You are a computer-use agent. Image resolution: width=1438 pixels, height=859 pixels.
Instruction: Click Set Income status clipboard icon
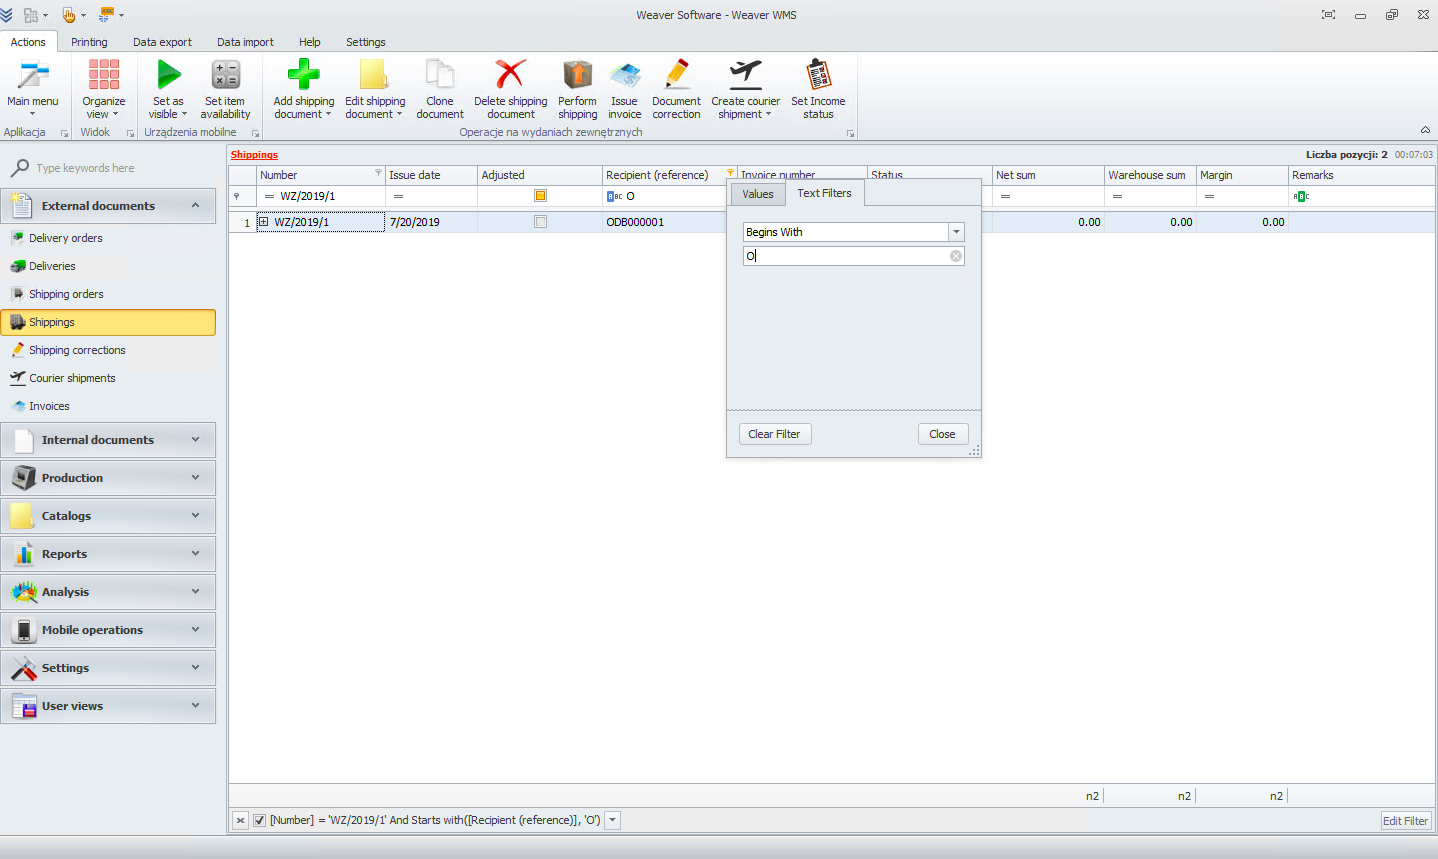pos(818,75)
